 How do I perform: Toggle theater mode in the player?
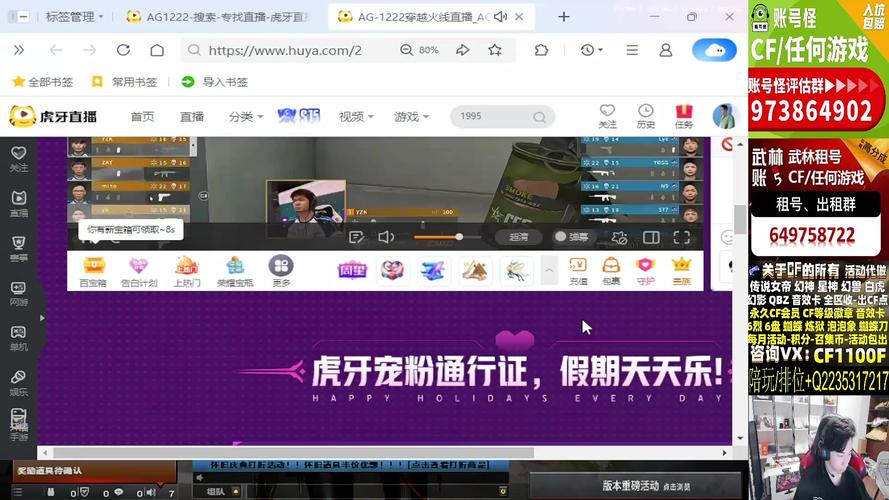point(651,237)
